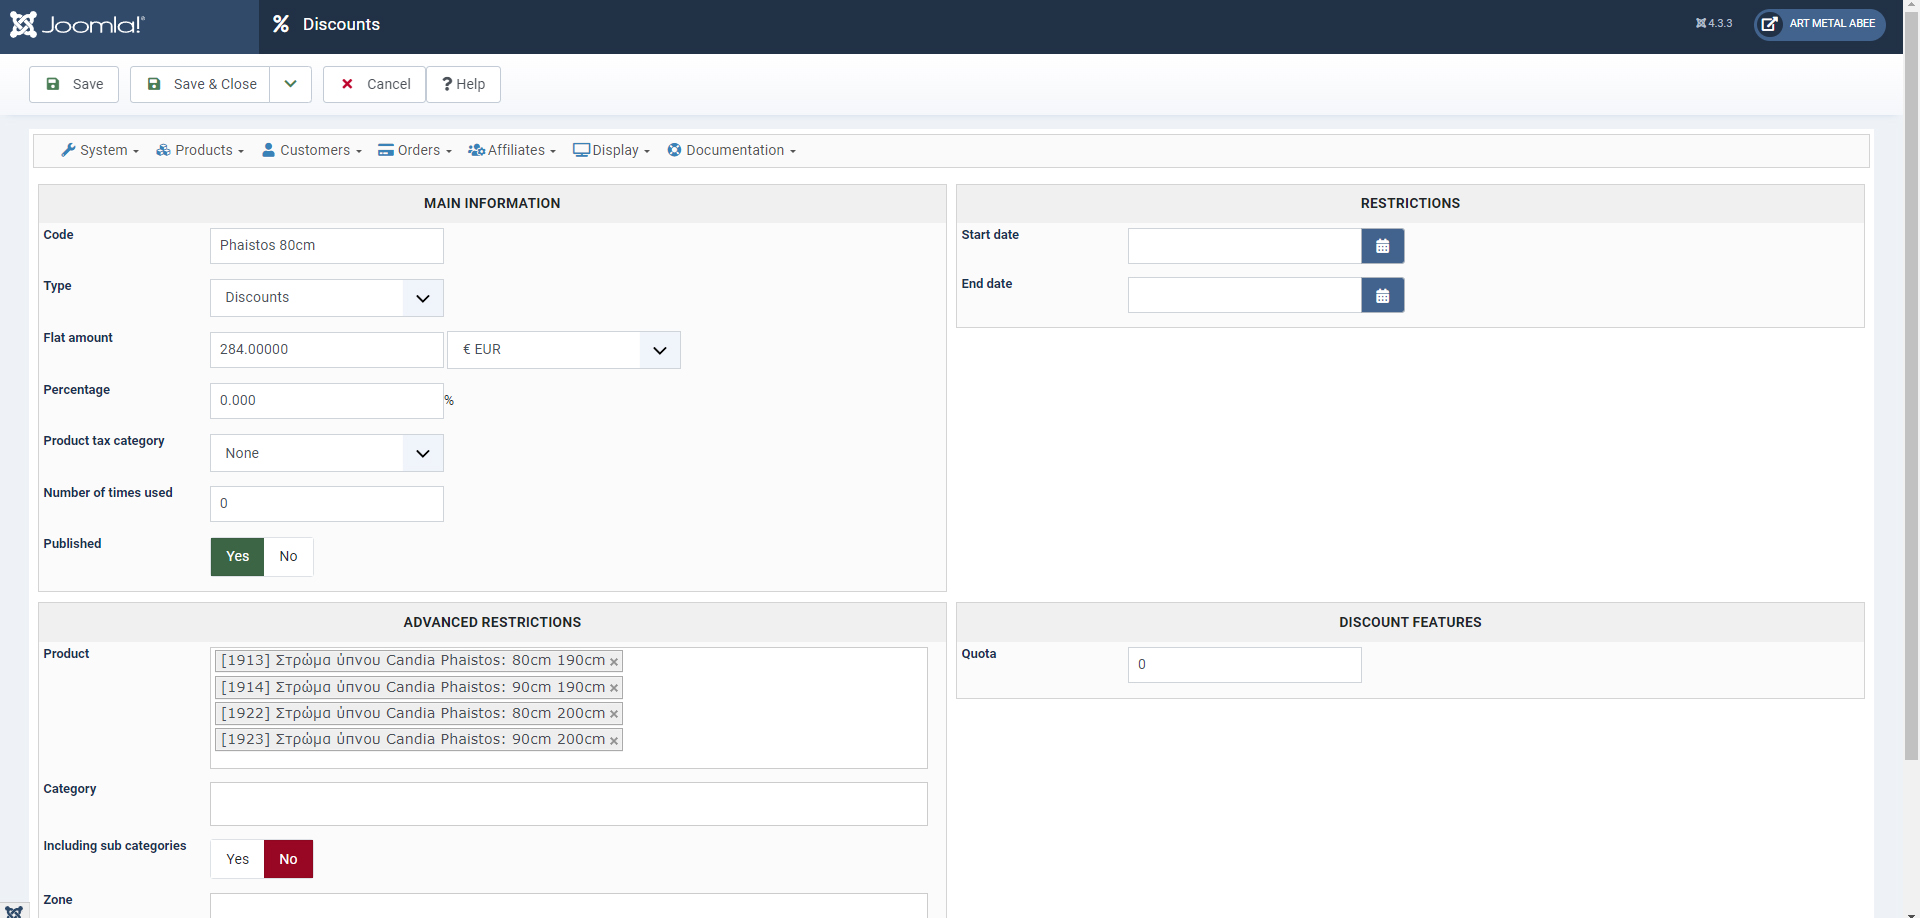Click the Discount Features section header
Screen dimensions: 1920x918
(1410, 622)
